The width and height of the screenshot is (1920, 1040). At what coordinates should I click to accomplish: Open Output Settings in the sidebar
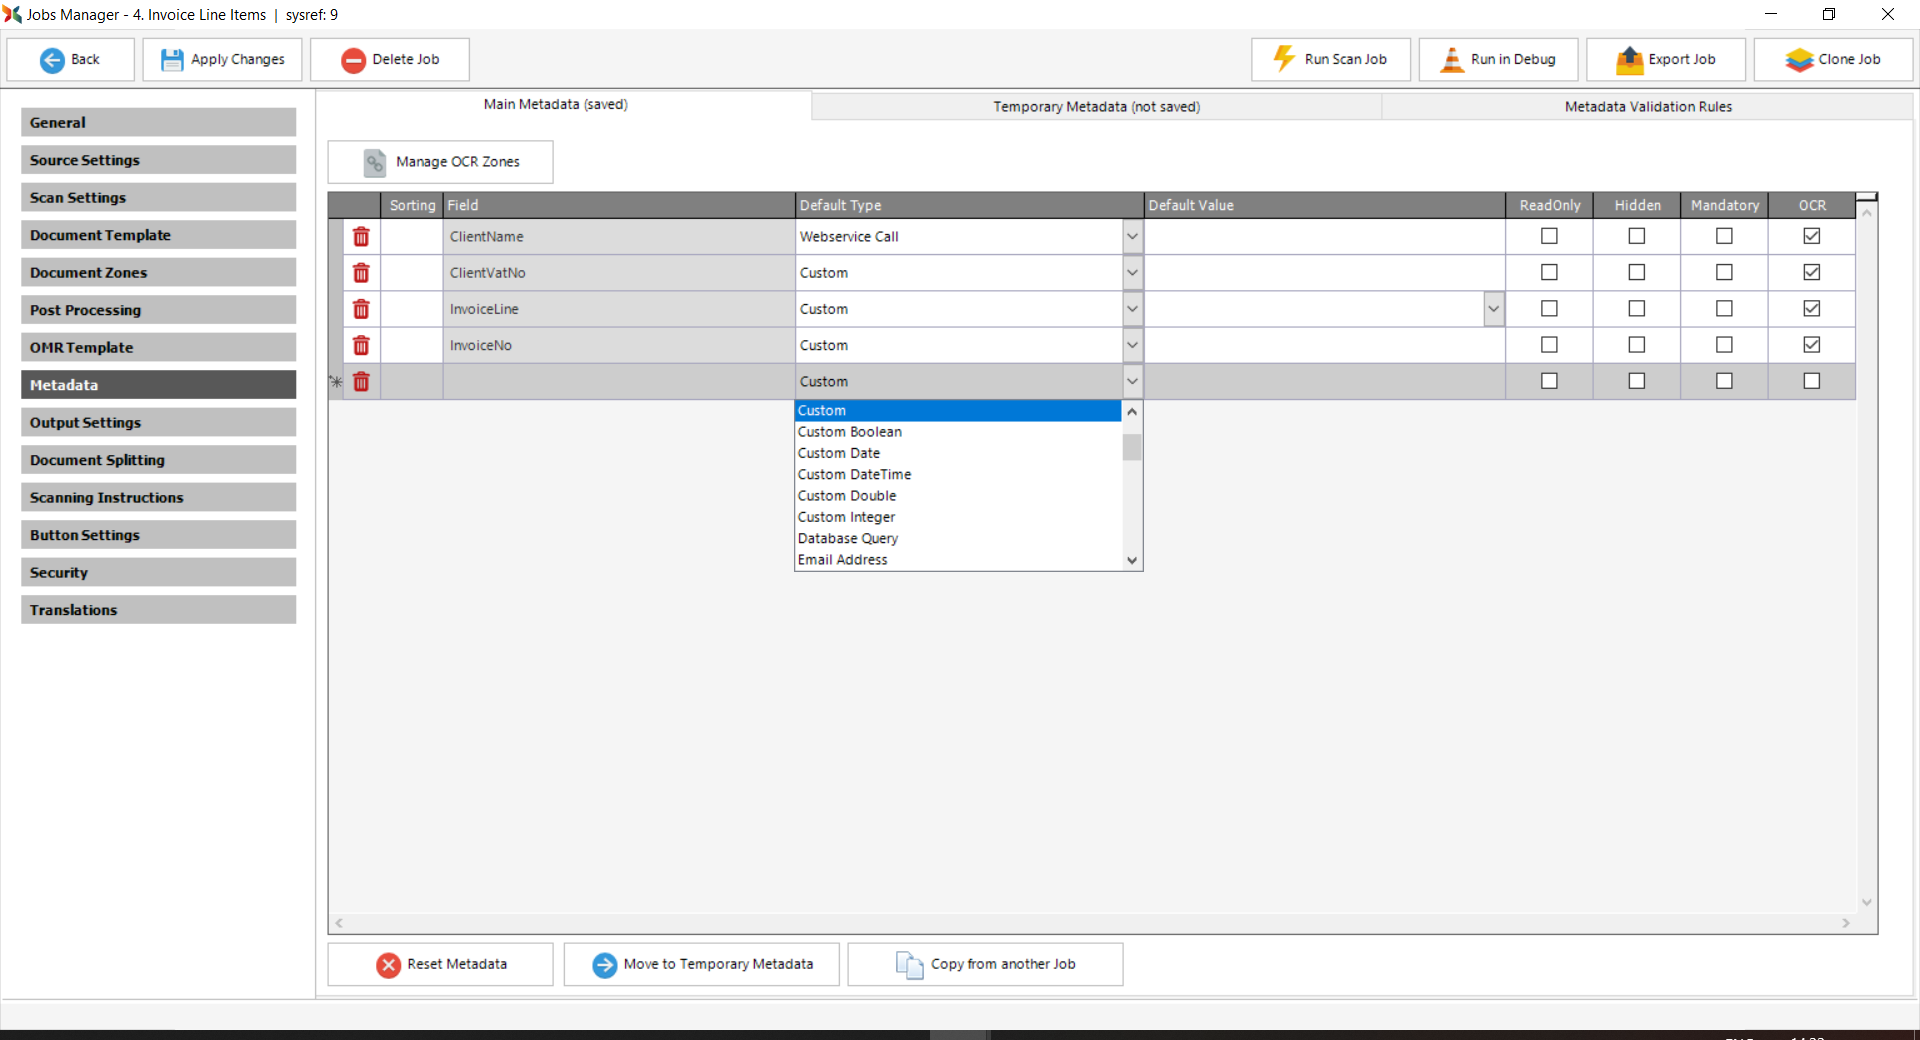158,423
